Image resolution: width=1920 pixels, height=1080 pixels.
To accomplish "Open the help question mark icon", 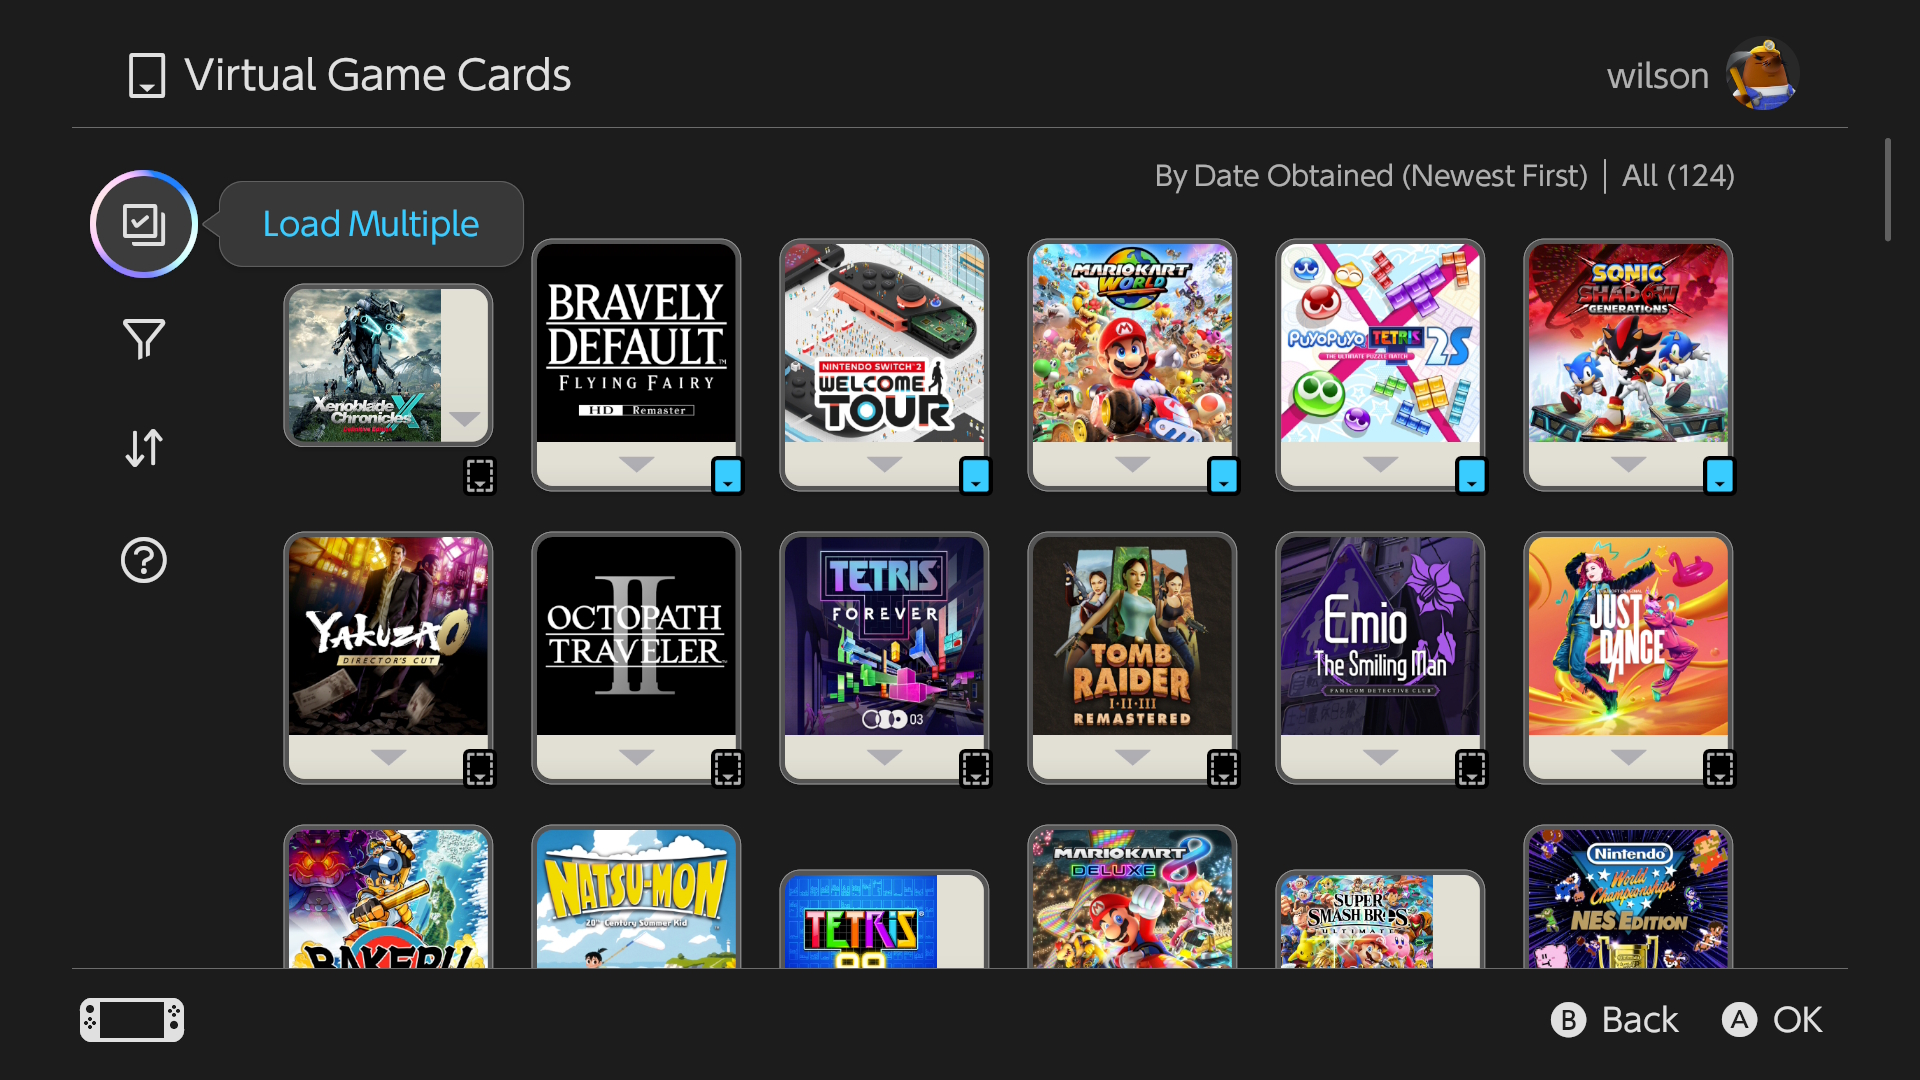I will coord(144,560).
